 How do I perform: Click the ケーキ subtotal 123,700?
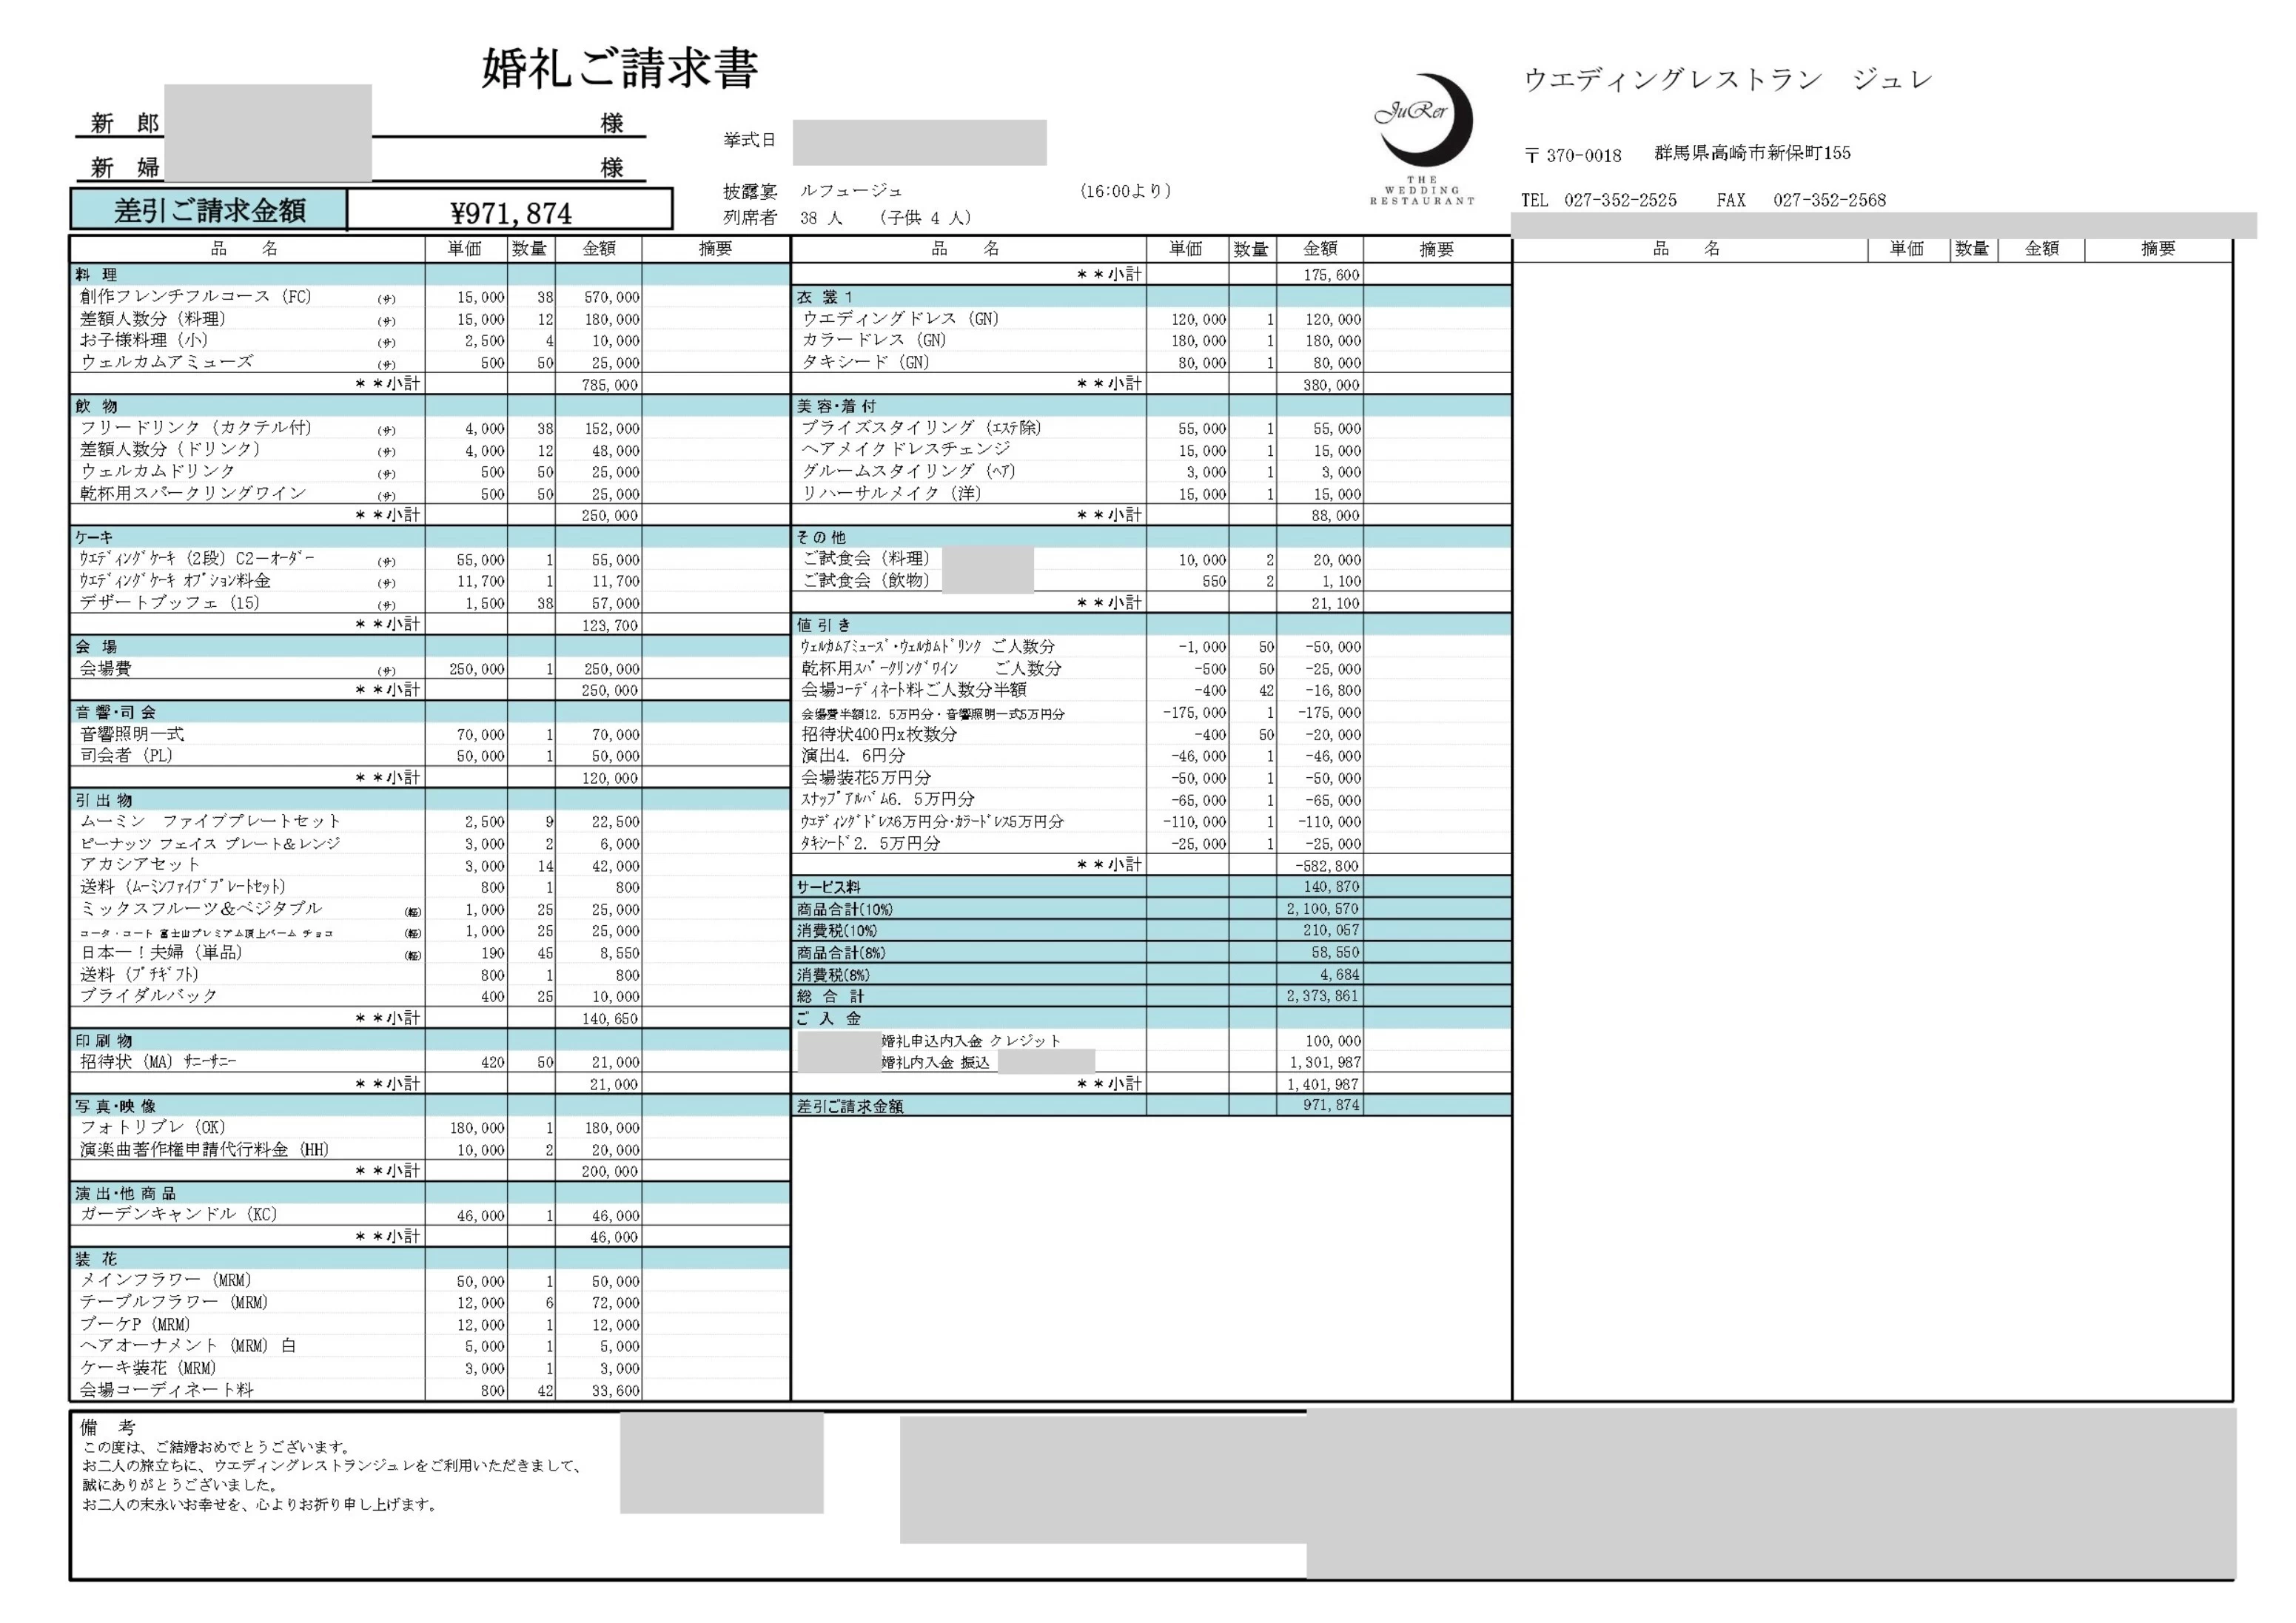(x=610, y=625)
